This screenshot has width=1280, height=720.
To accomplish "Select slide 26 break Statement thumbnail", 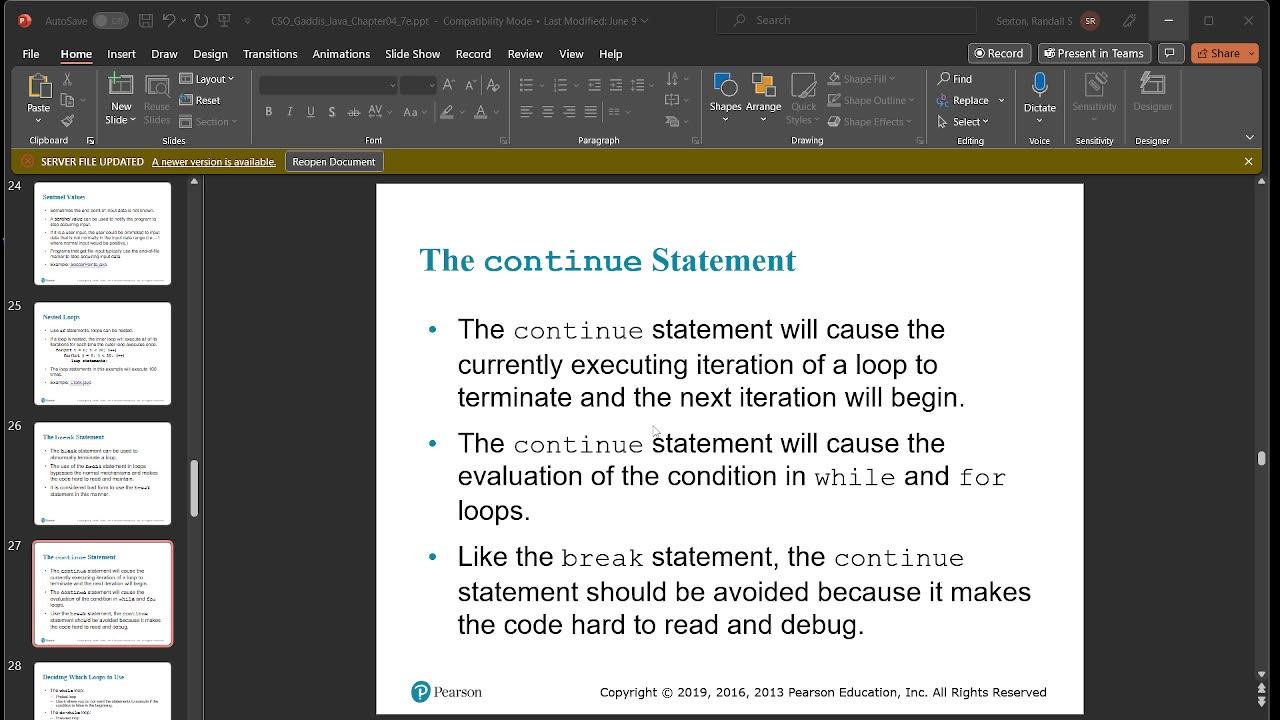I will 103,473.
